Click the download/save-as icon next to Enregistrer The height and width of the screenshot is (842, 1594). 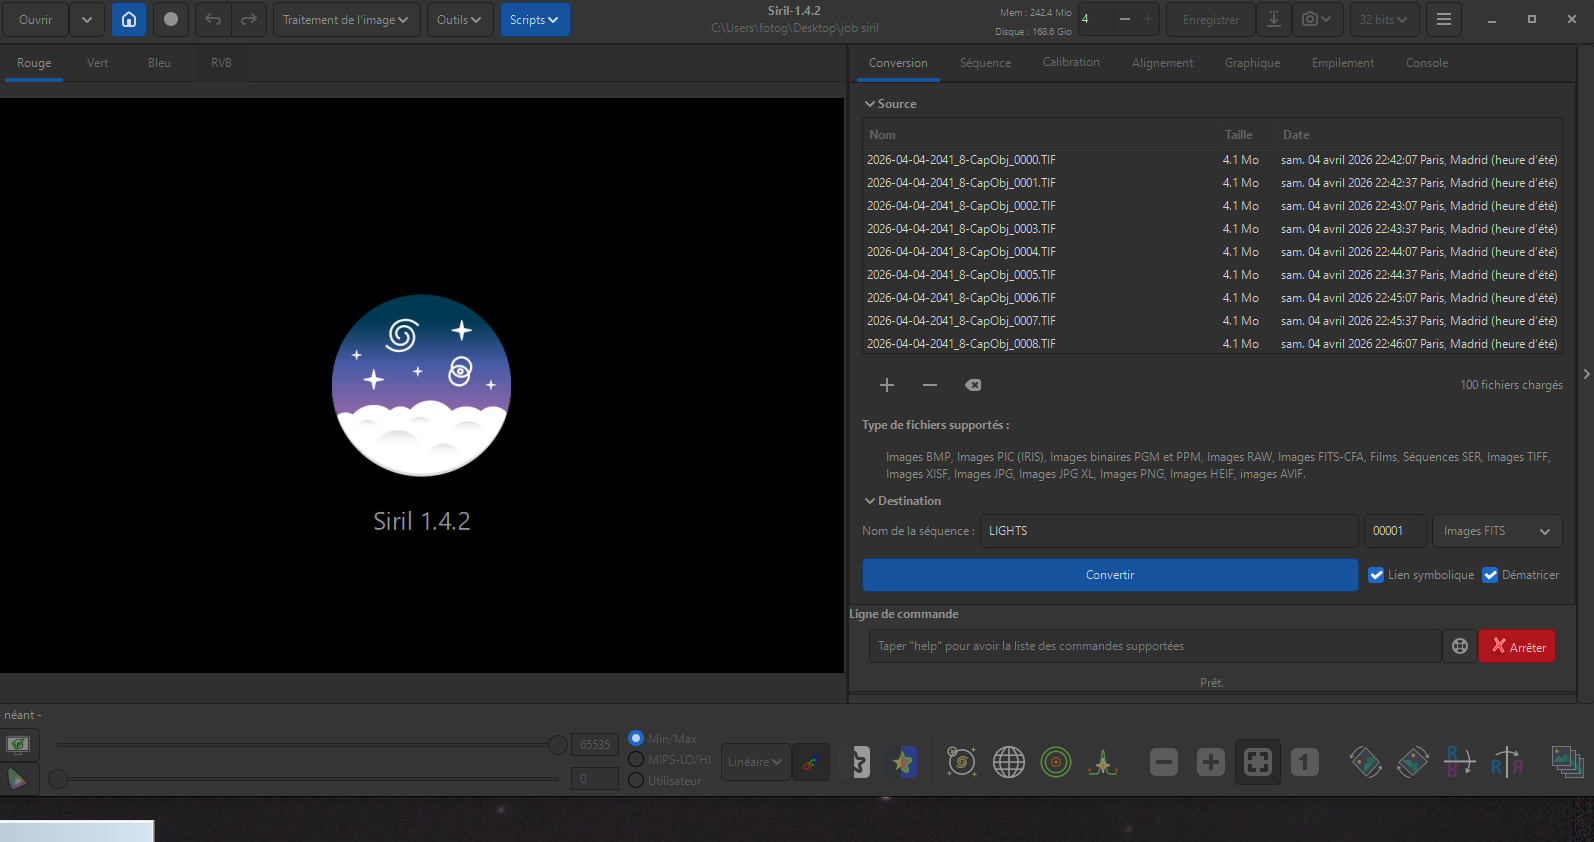[1273, 19]
